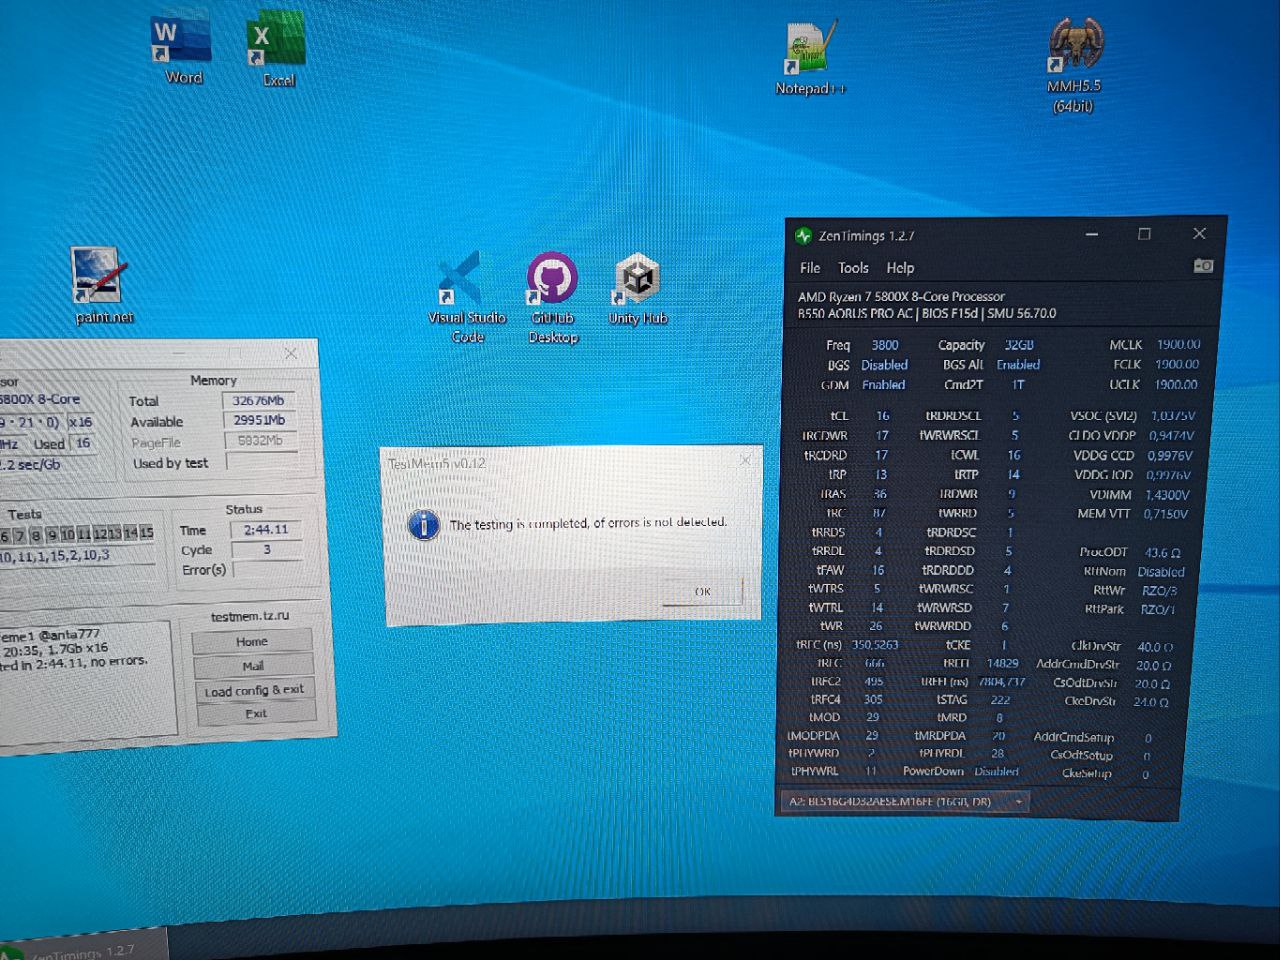Viewport: 1280px width, 960px height.
Task: Click the tSTAG value 222
Action: 1000,700
